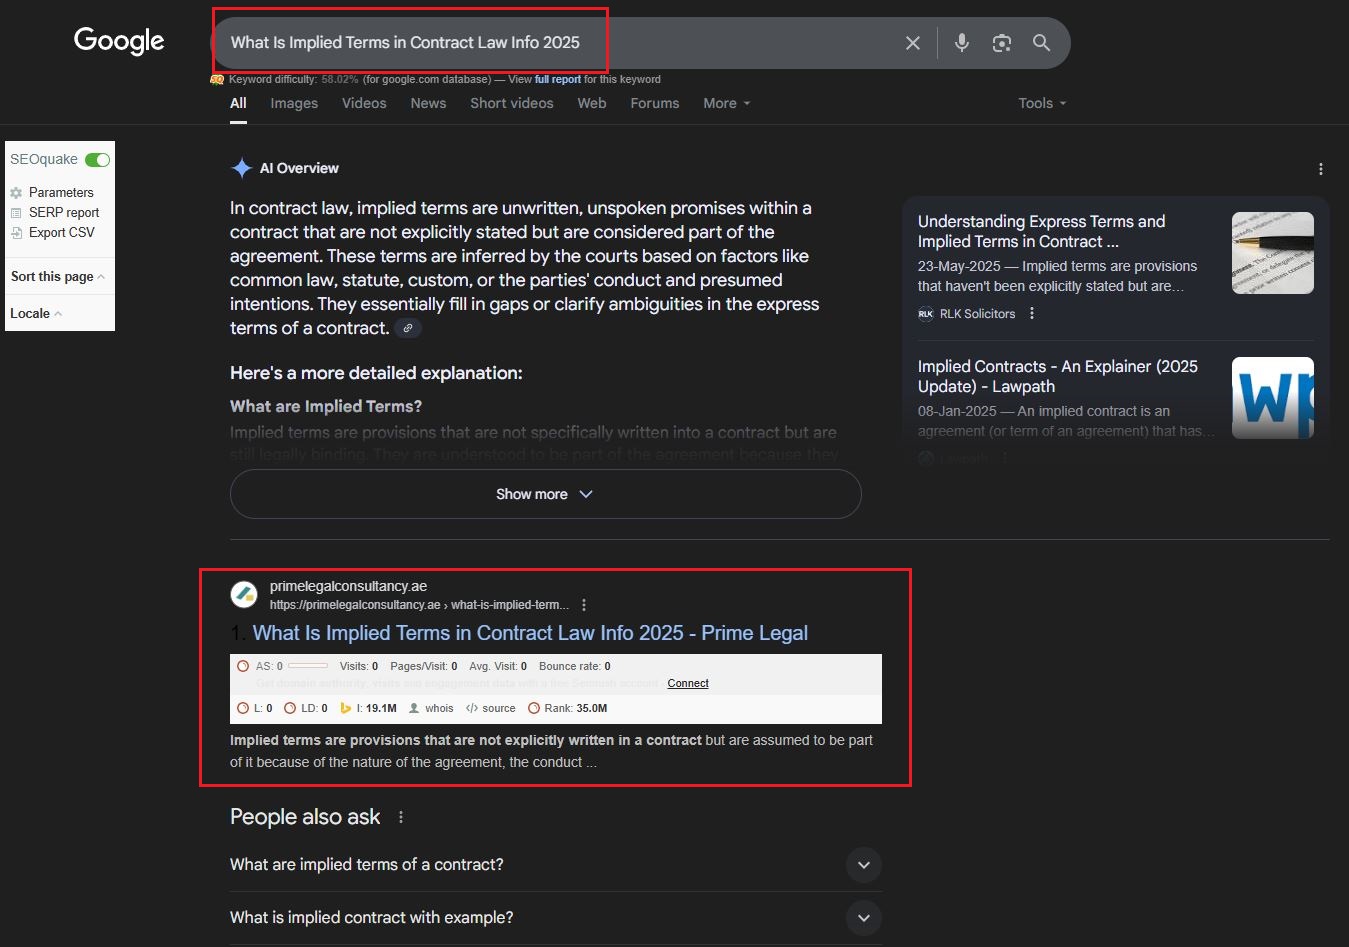
Task: Clear the search box text
Action: point(912,43)
